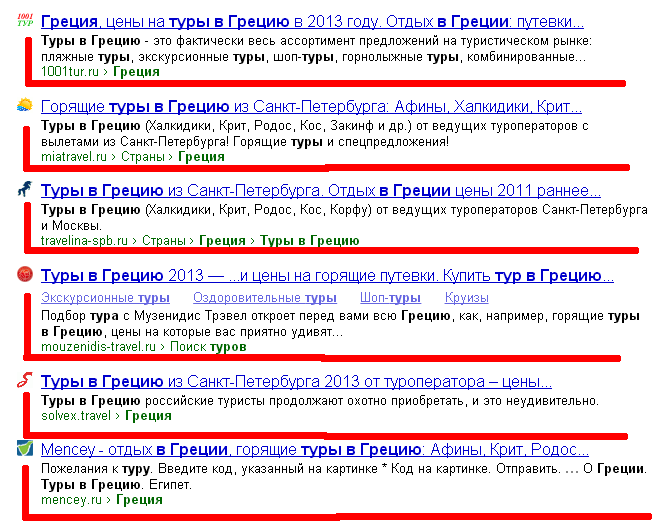Follow the 'Круизы' sitelink

click(467, 298)
